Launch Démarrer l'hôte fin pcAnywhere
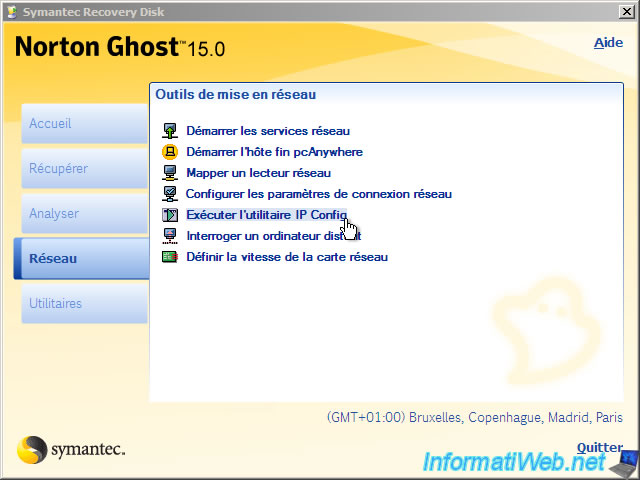Image resolution: width=640 pixels, height=480 pixels. (x=274, y=152)
